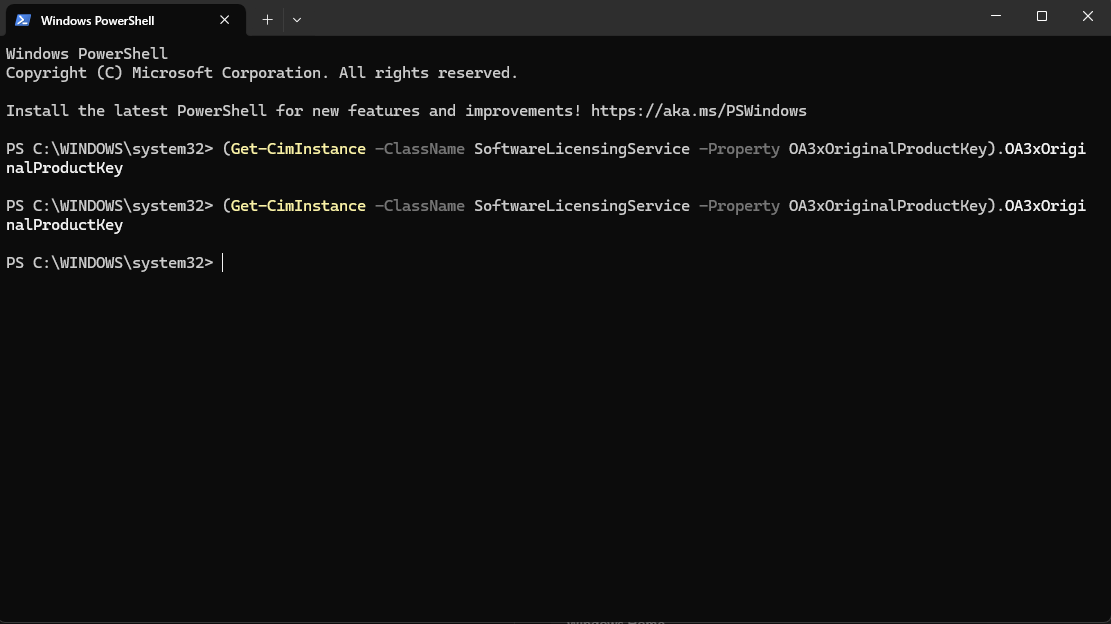This screenshot has height=624, width=1111.
Task: Close the terminal window
Action: (x=1088, y=16)
